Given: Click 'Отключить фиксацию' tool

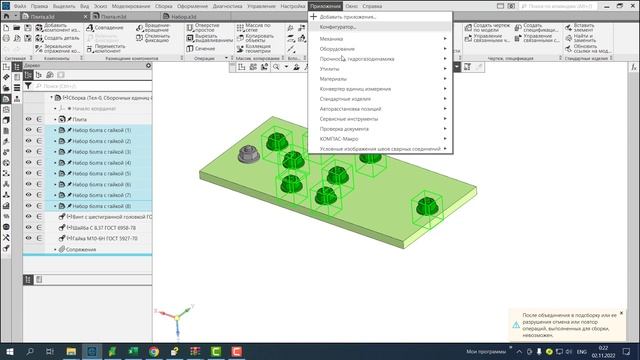Looking at the screenshot, I should point(153,38).
